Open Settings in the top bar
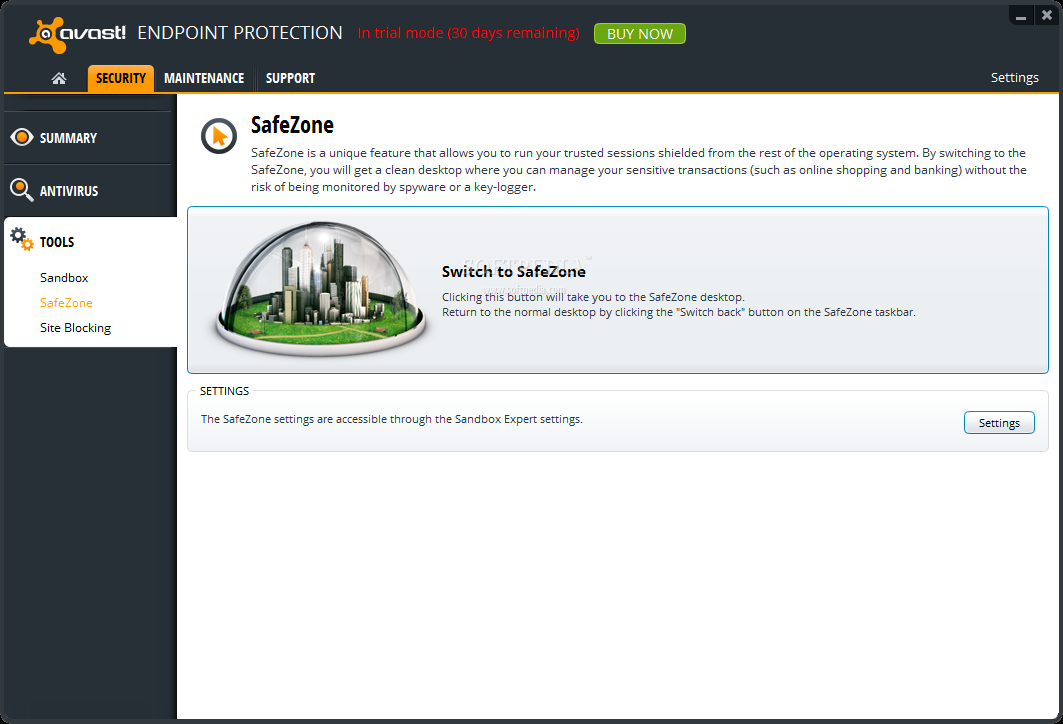This screenshot has height=724, width=1063. (1014, 77)
